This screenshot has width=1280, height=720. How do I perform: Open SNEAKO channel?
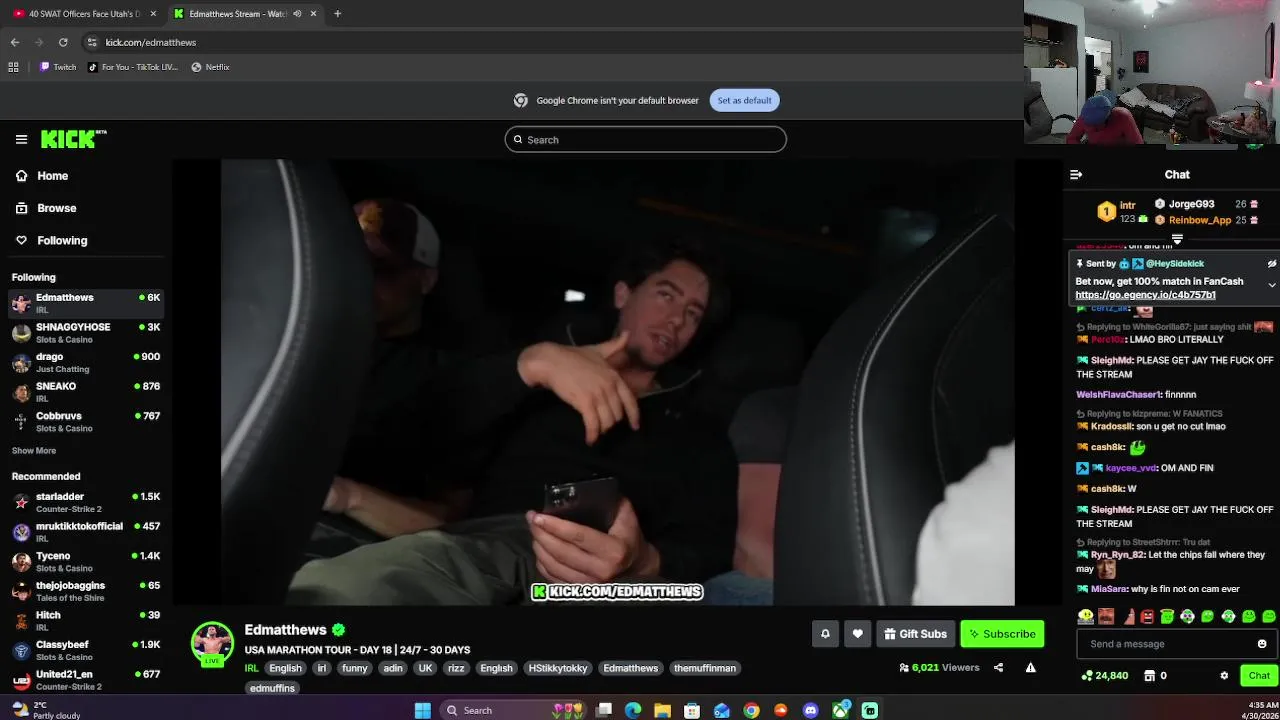[86, 392]
